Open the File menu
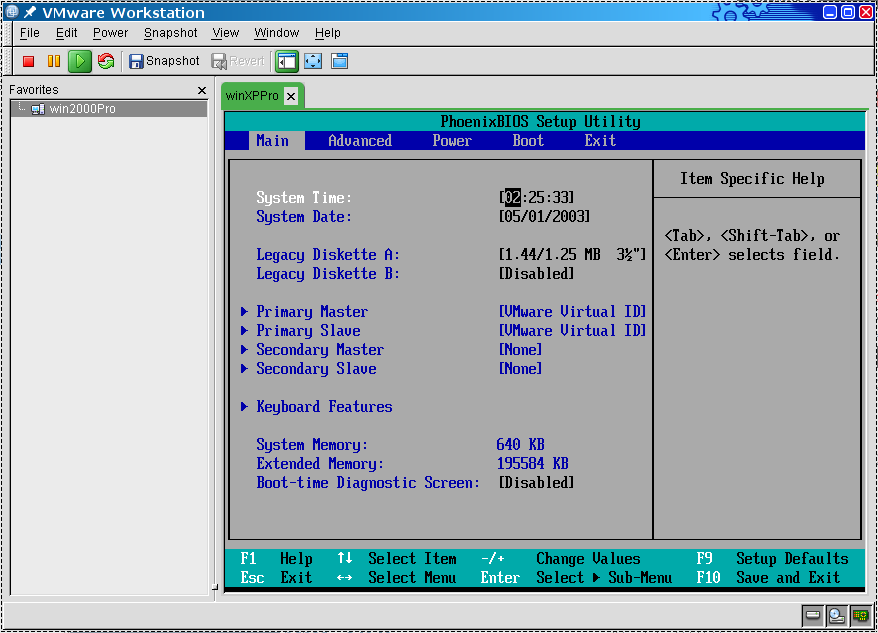The height and width of the screenshot is (633, 878). pos(30,33)
